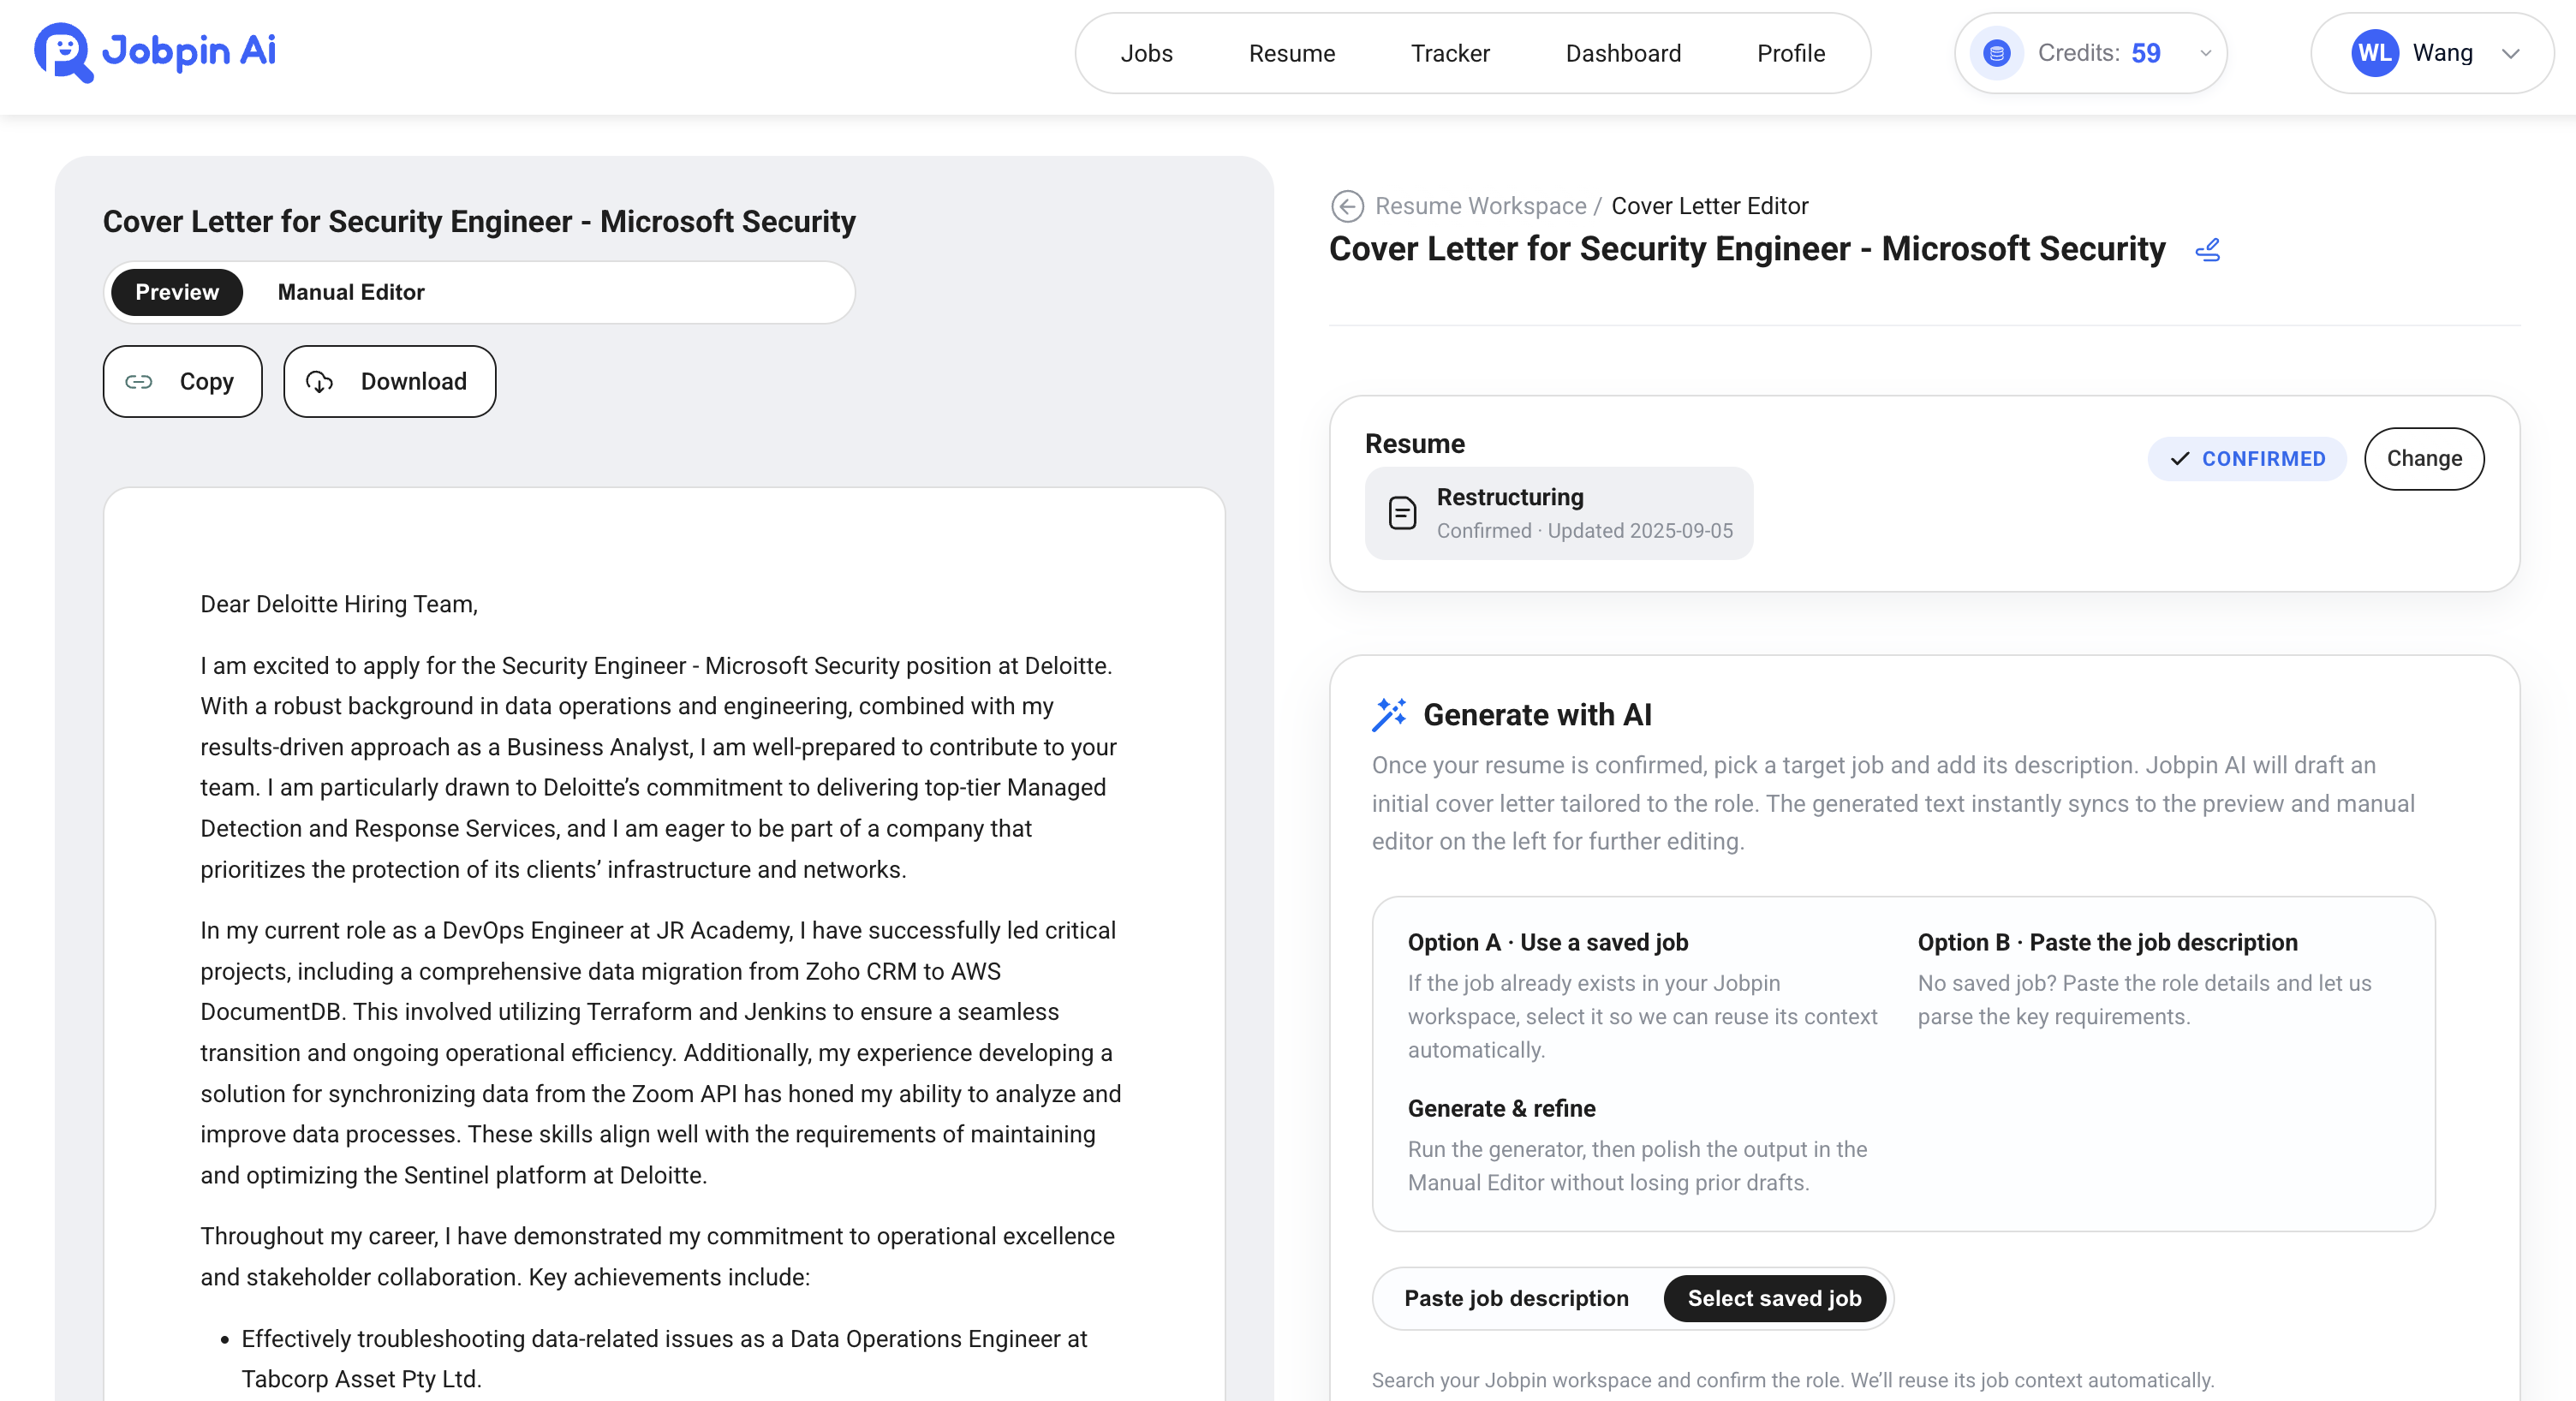Click the Jobpin Ai logo icon

tap(63, 52)
